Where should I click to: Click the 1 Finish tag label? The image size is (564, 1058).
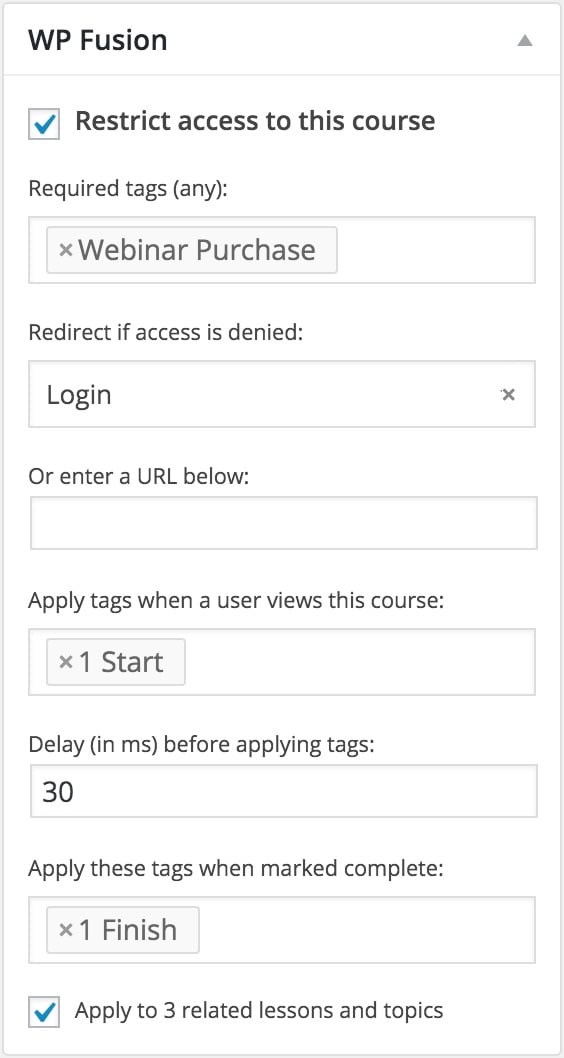point(128,930)
